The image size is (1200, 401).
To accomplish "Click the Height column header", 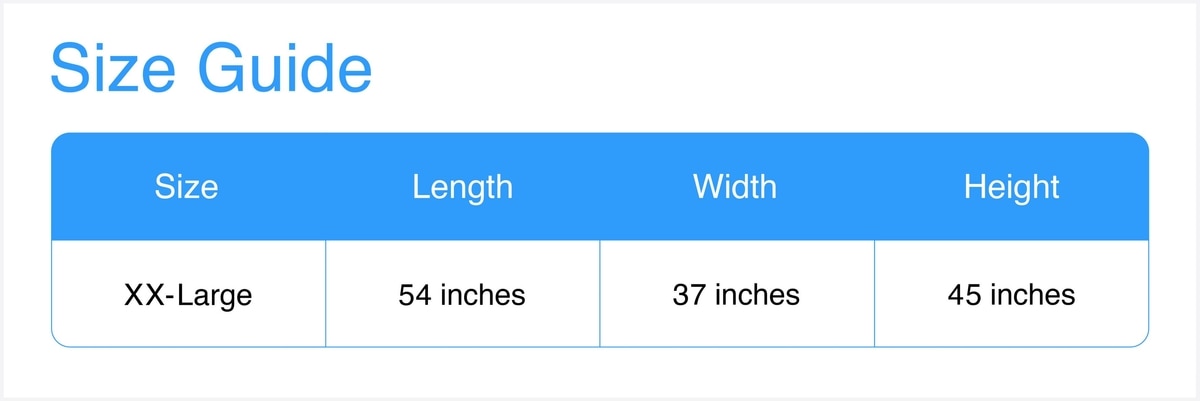I will pyautogui.click(x=1011, y=187).
